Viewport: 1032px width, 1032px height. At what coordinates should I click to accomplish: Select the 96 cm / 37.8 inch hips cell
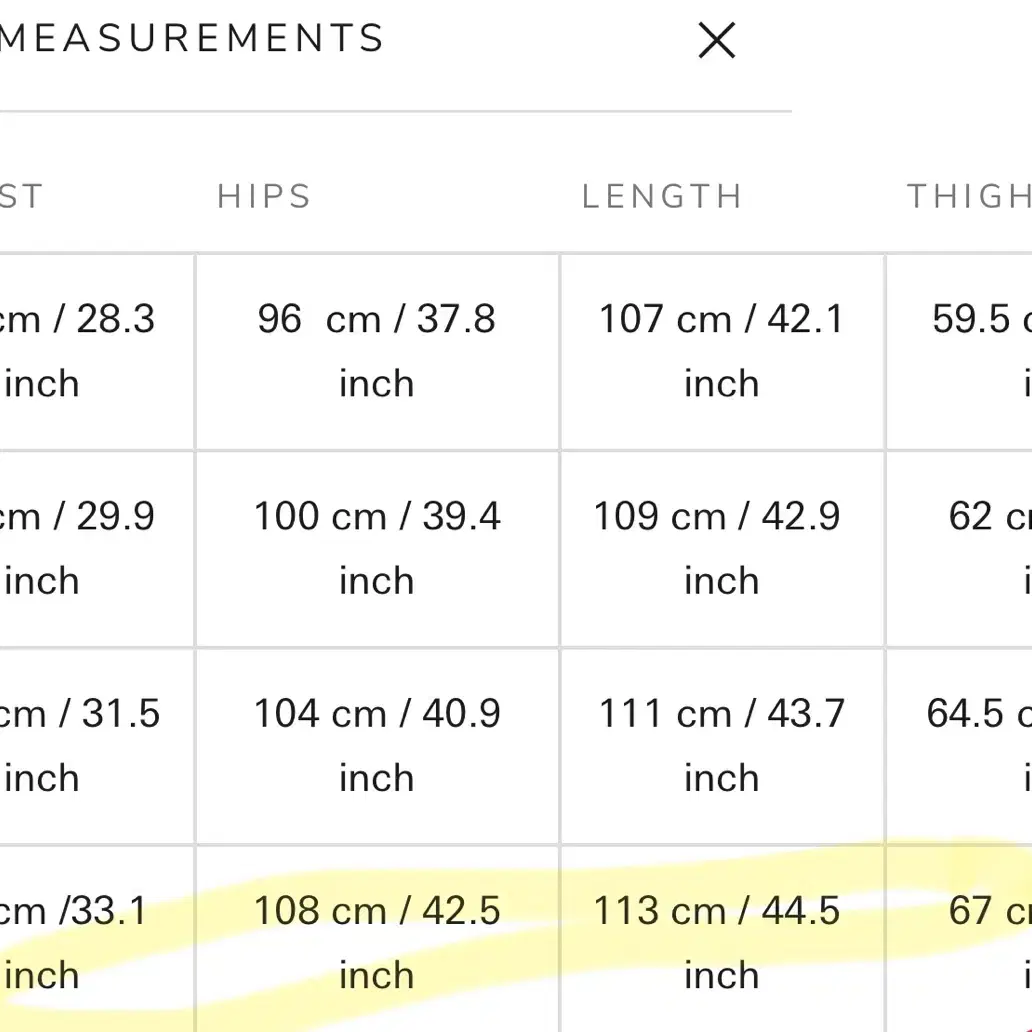(x=377, y=352)
